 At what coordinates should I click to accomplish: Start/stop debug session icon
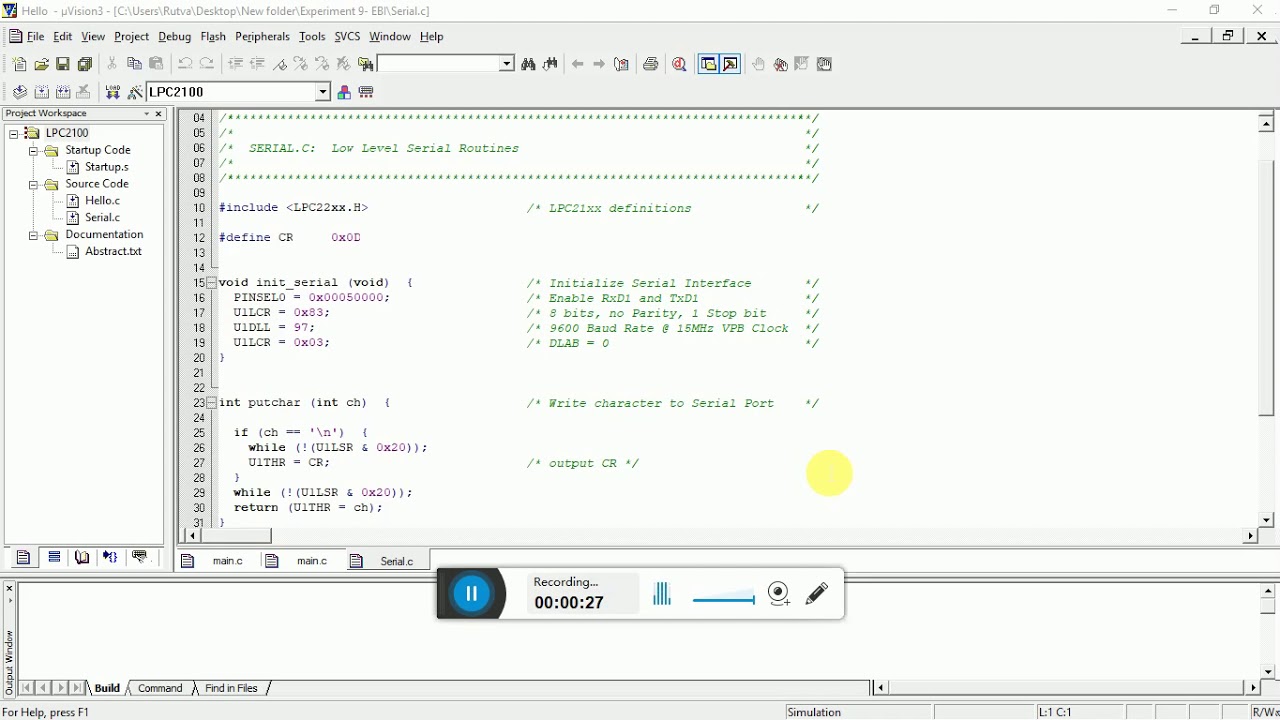(x=680, y=64)
